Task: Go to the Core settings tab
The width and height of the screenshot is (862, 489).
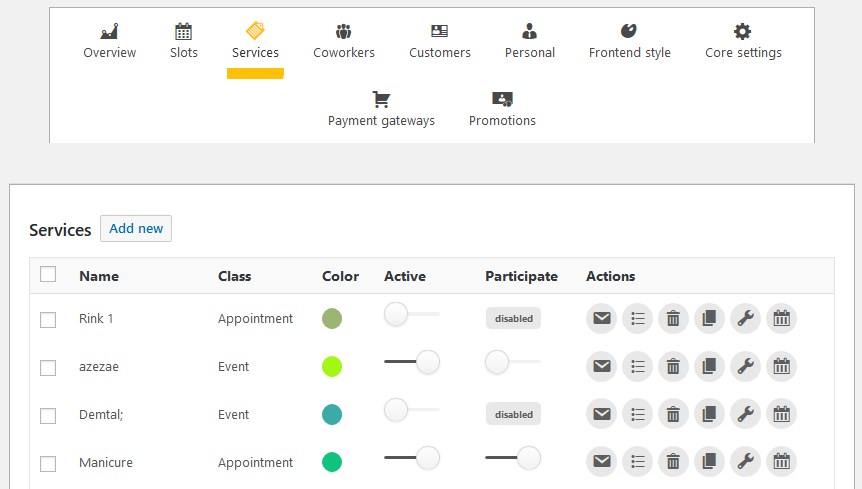Action: tap(743, 41)
